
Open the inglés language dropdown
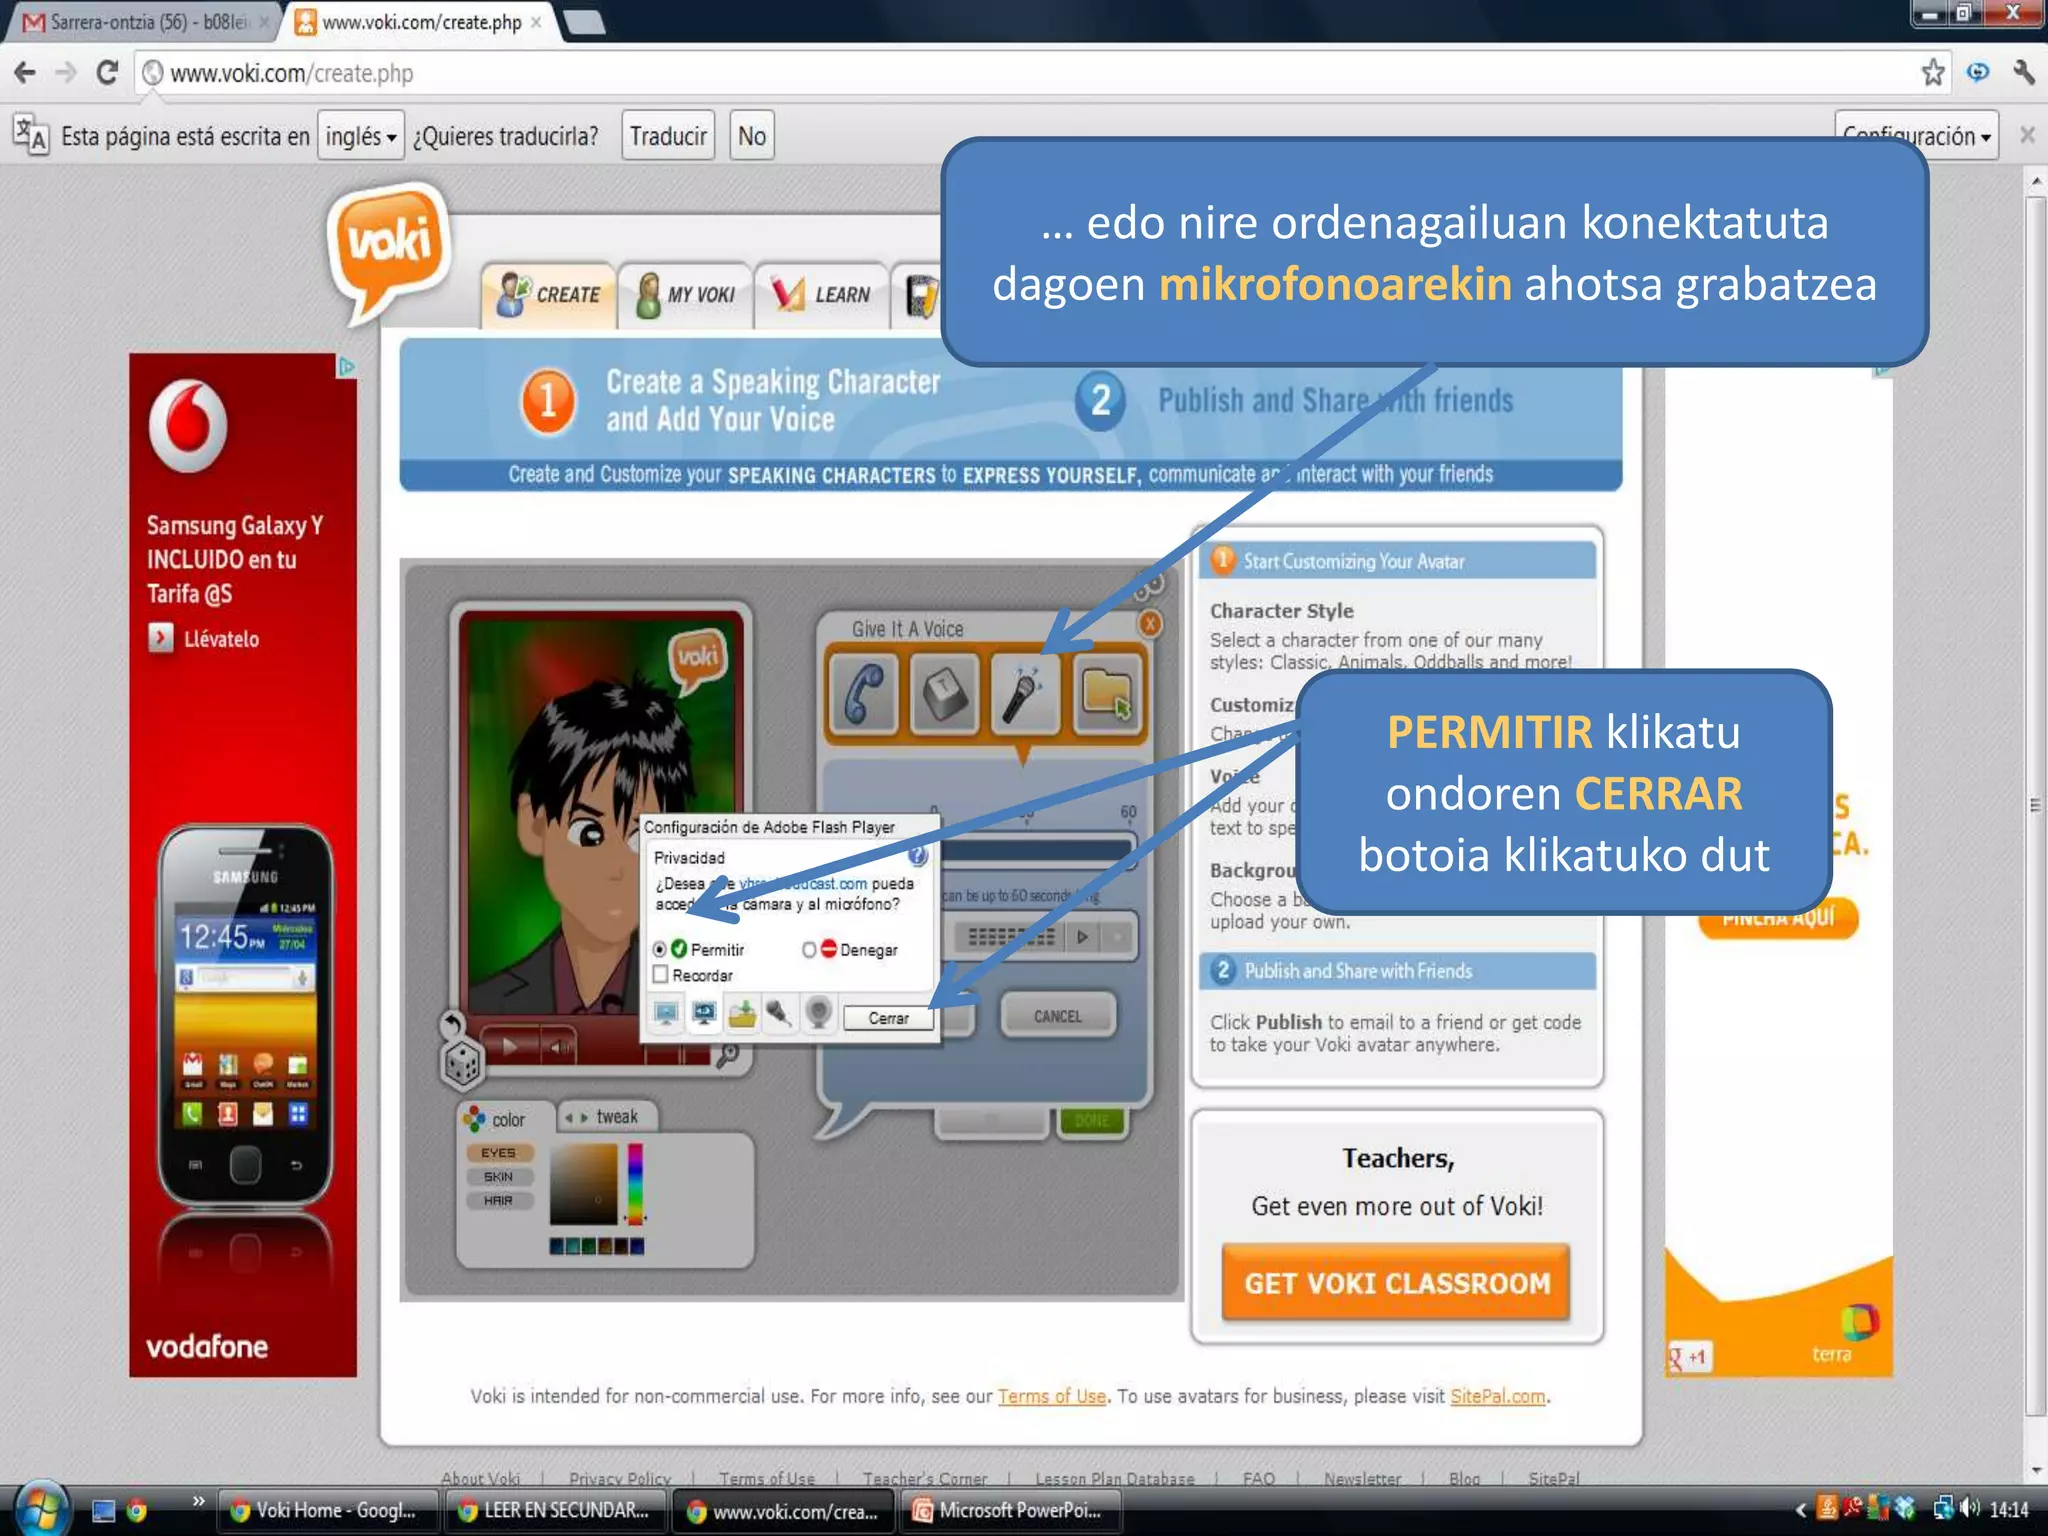pos(361,136)
